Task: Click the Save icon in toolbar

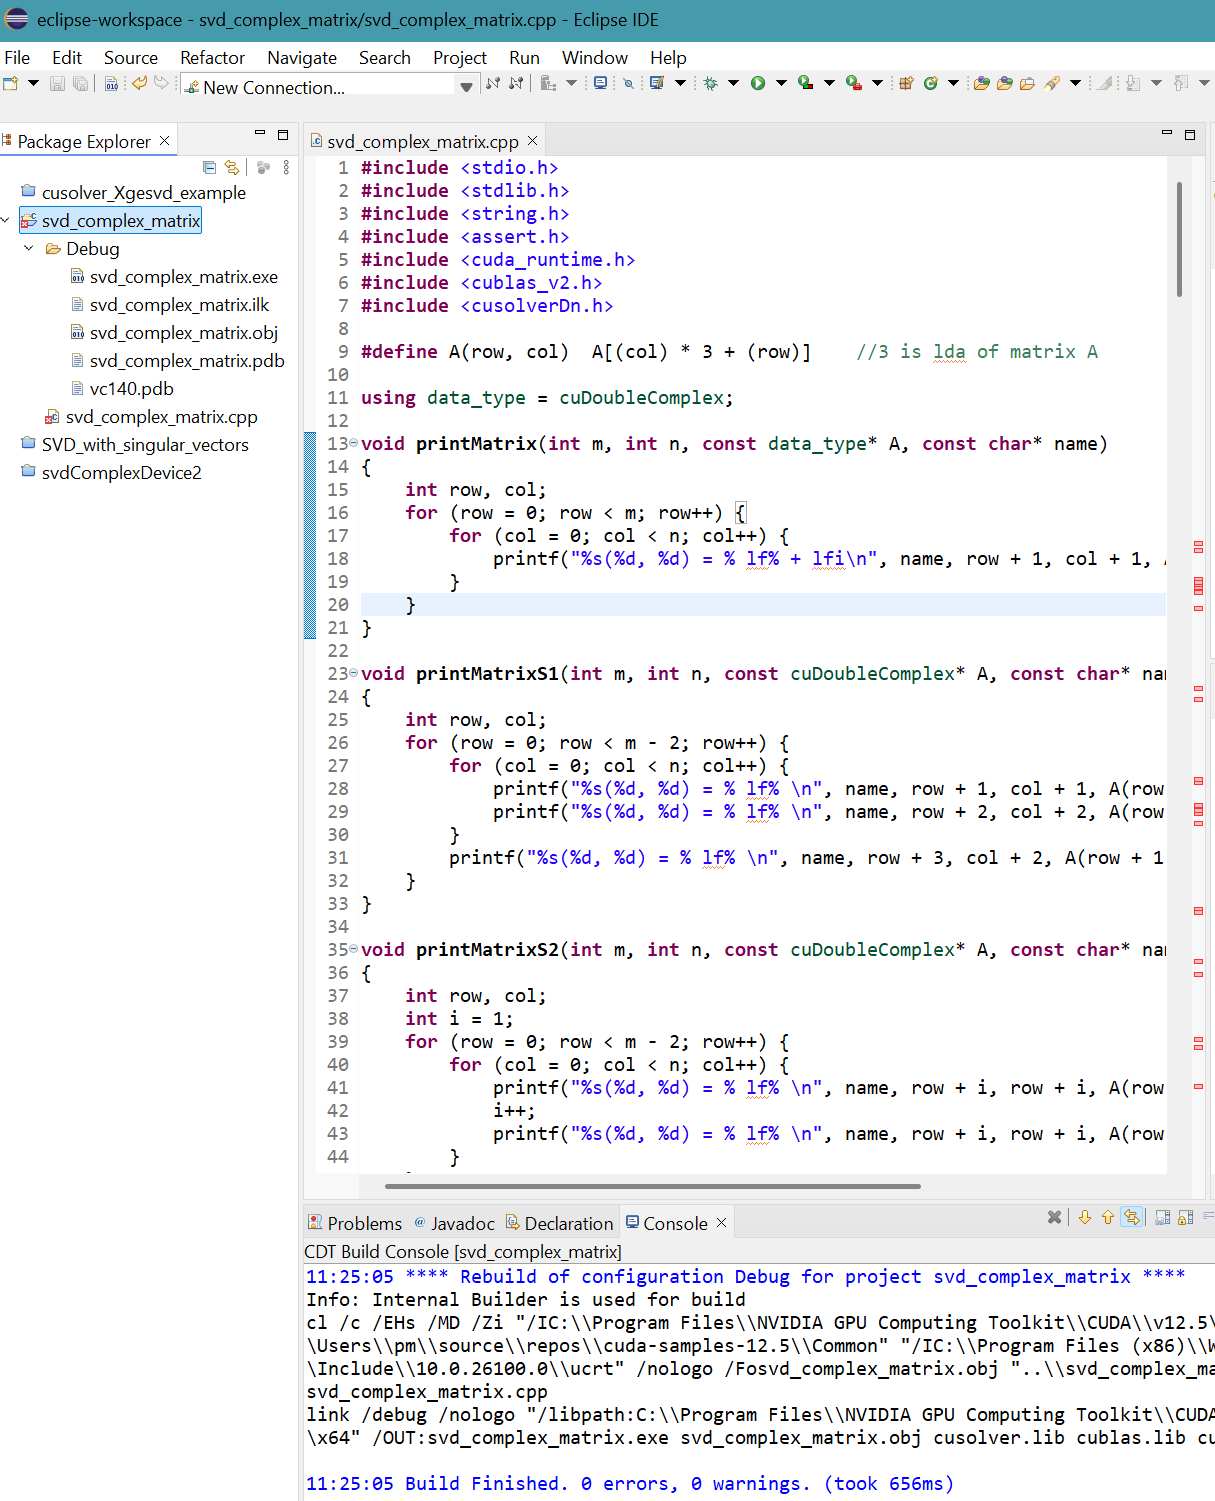Action: 57,84
